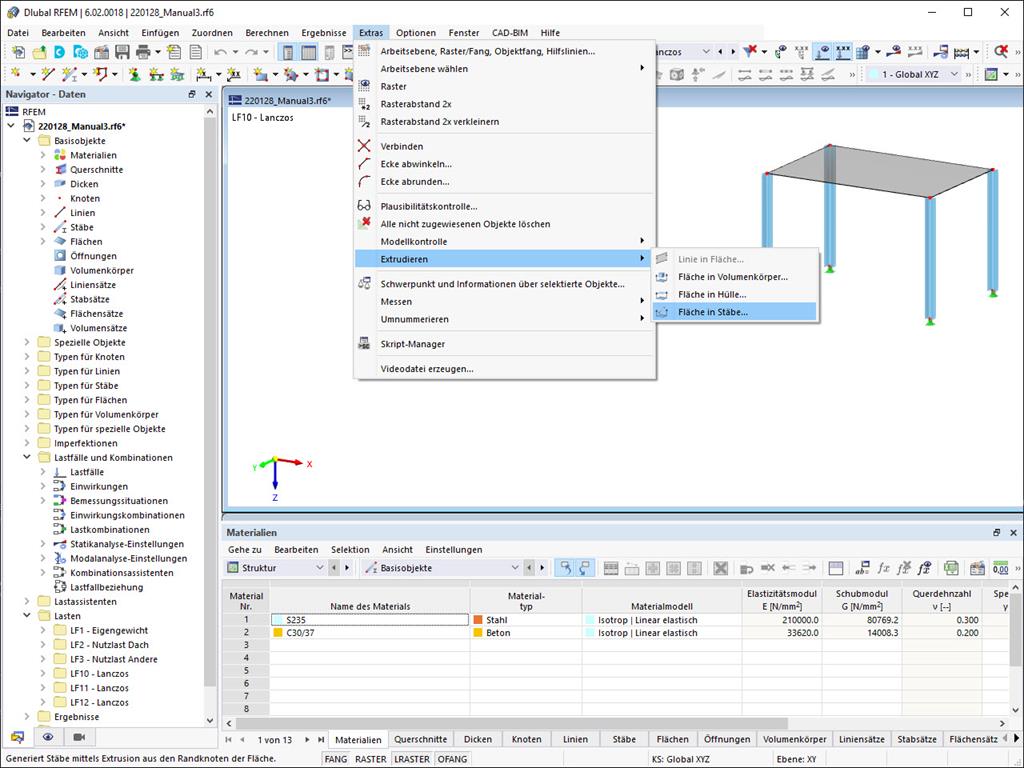Click the redo arrow icon

pyautogui.click(x=251, y=52)
